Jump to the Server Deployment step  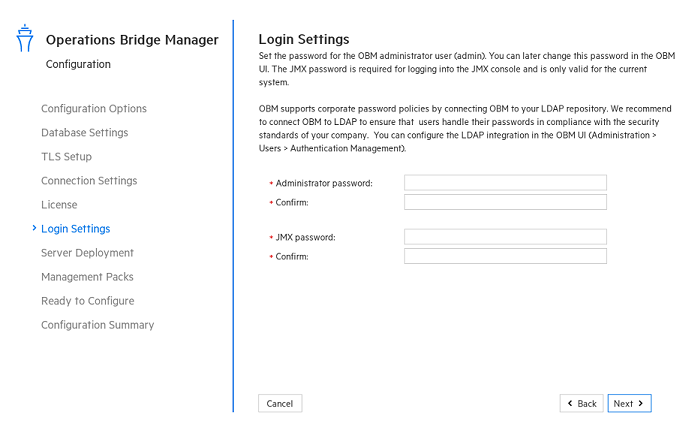tap(87, 253)
